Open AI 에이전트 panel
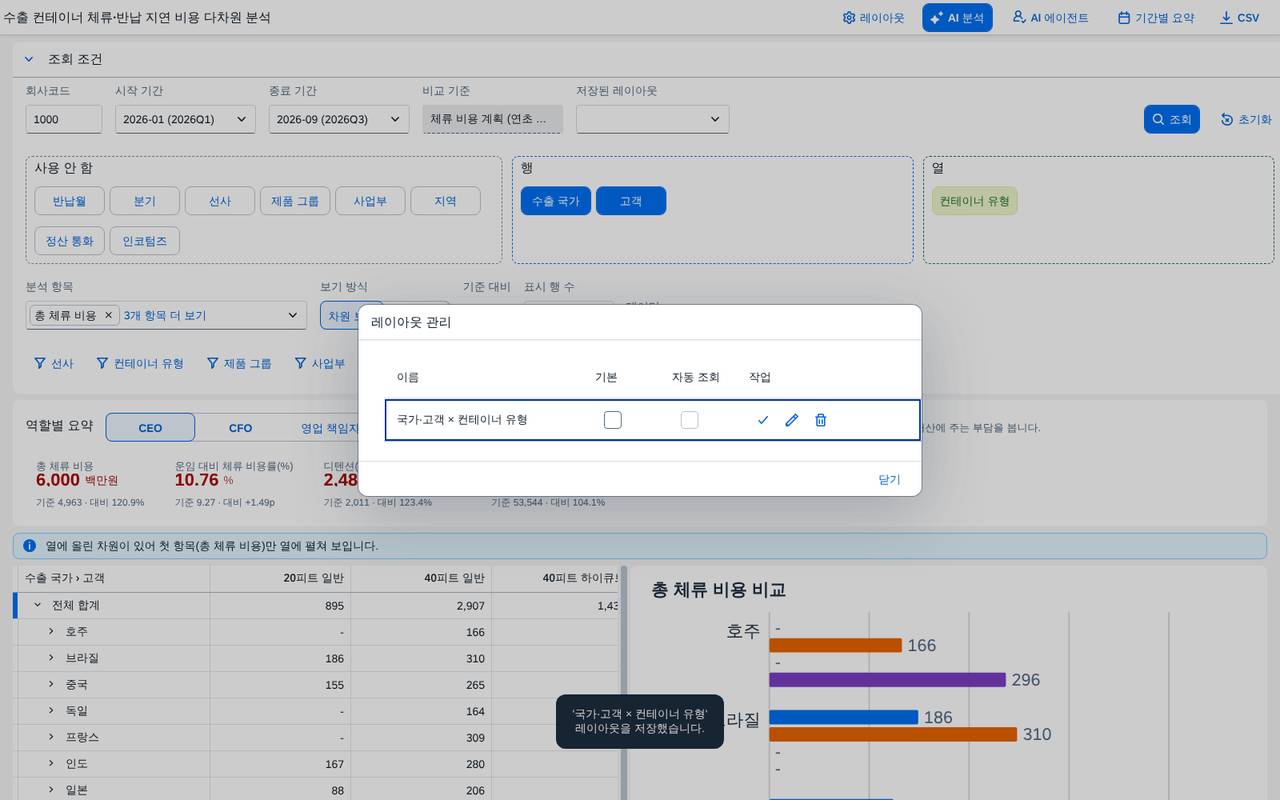This screenshot has width=1280, height=800. pyautogui.click(x=1050, y=18)
